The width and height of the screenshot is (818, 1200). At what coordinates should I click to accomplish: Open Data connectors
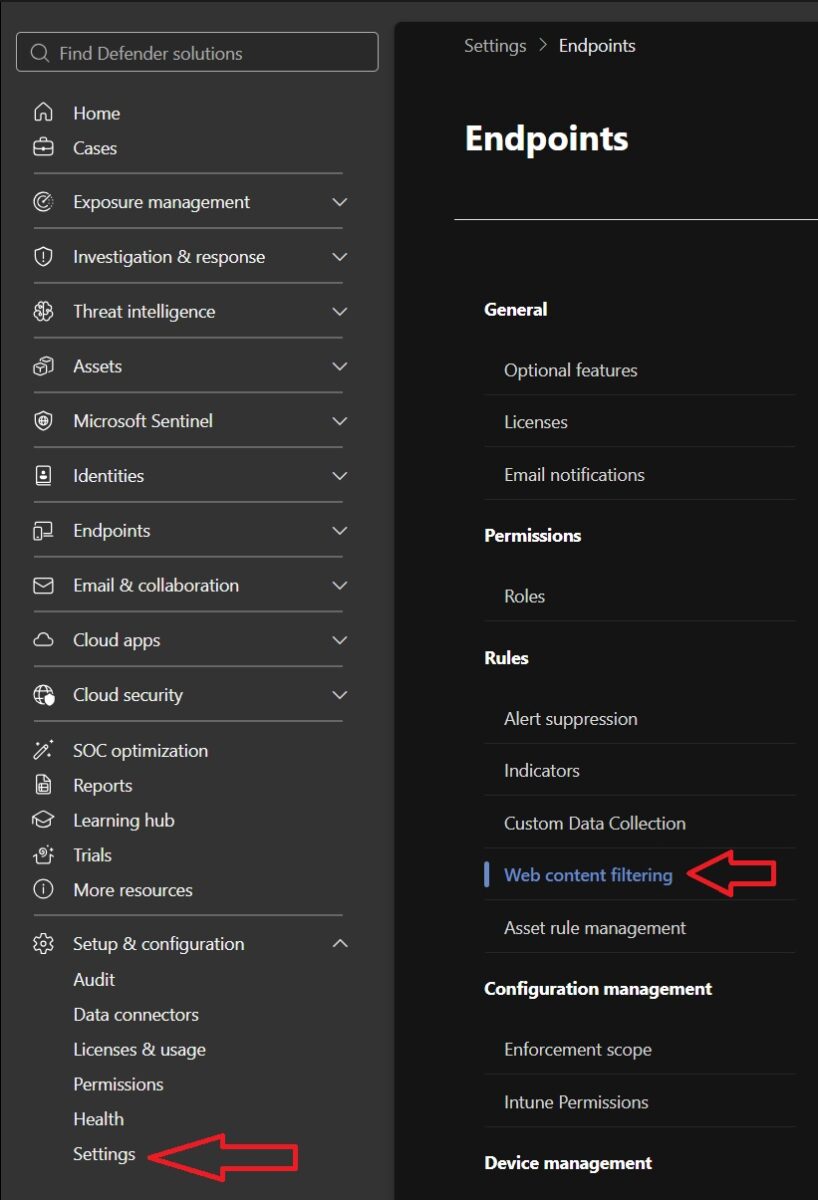[136, 1014]
